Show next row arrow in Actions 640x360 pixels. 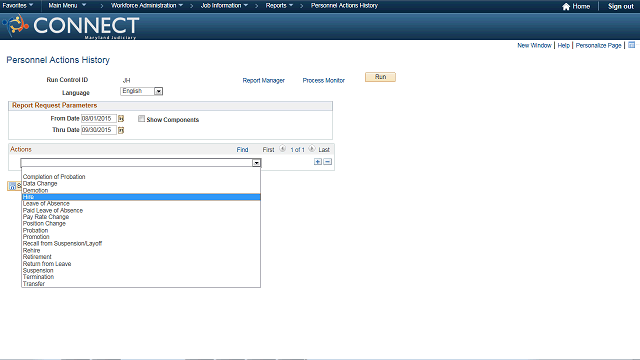tap(312, 149)
